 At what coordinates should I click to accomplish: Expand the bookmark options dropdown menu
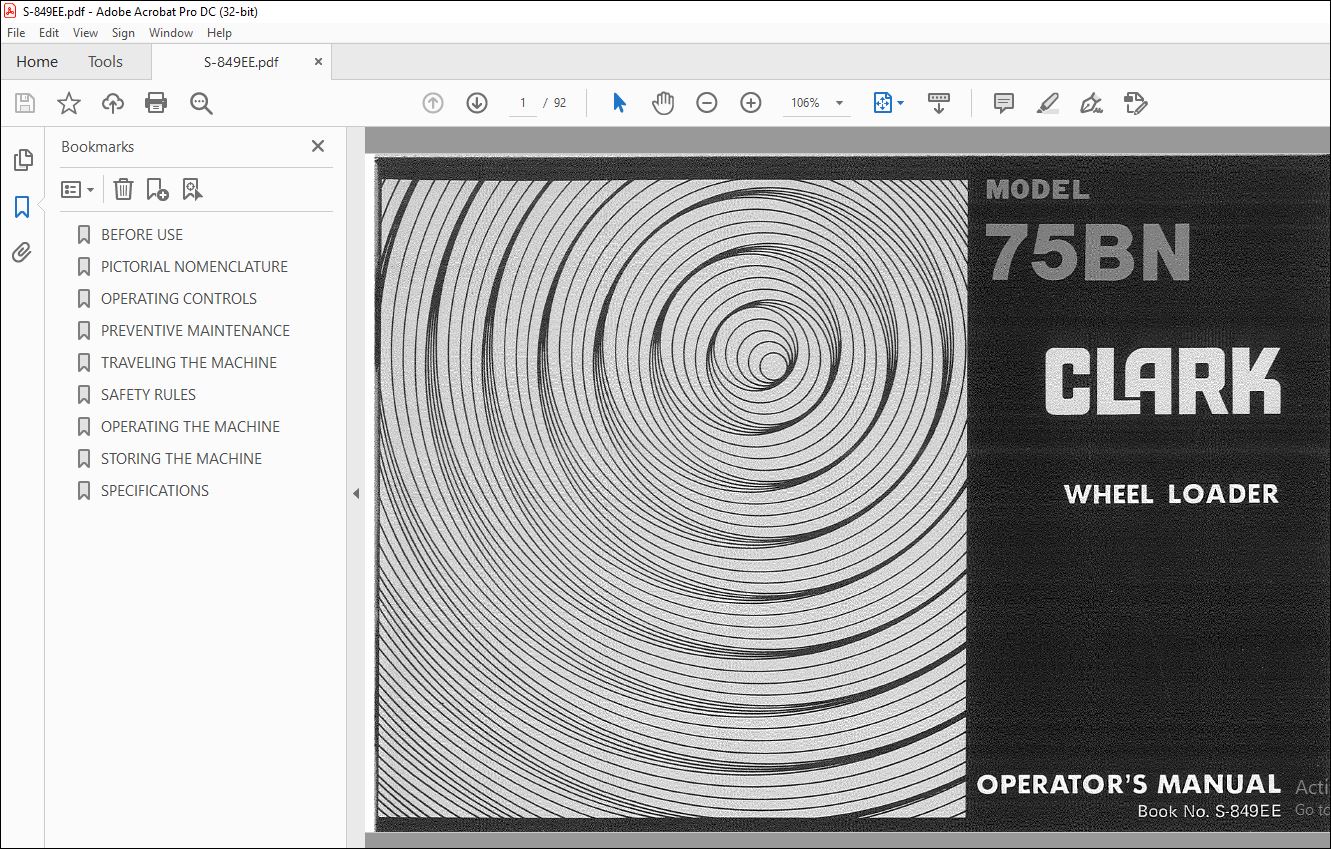point(77,189)
